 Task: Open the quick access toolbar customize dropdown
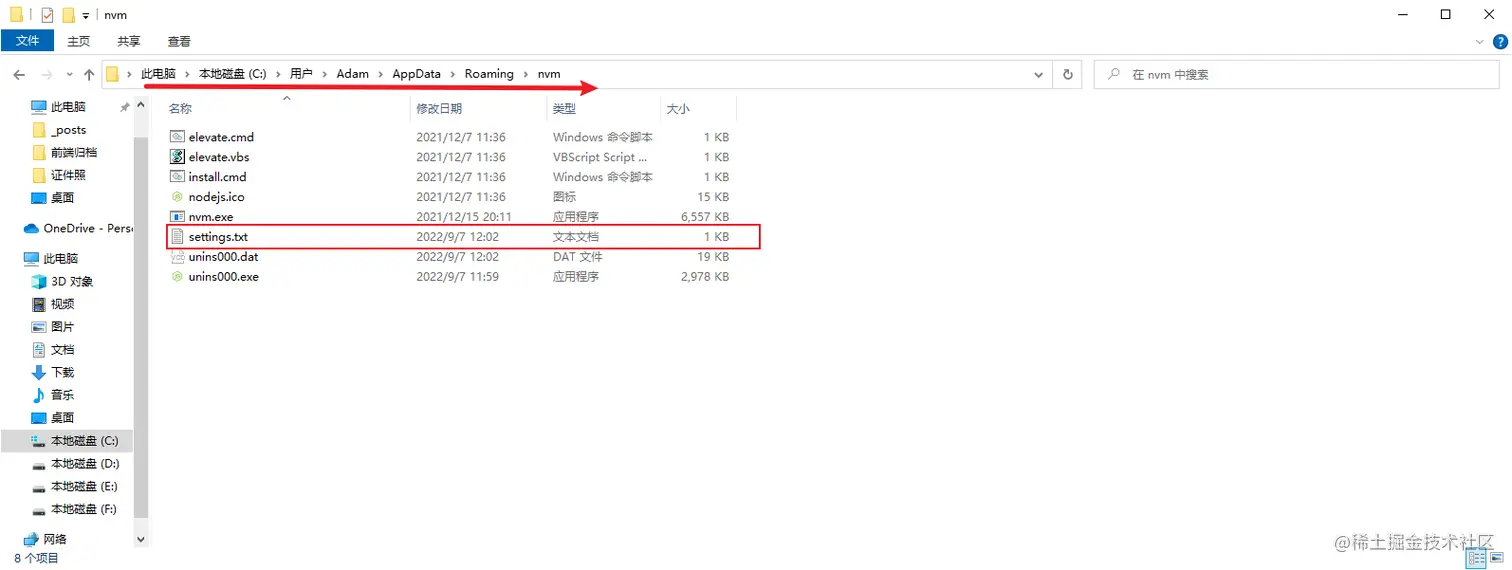pos(86,16)
